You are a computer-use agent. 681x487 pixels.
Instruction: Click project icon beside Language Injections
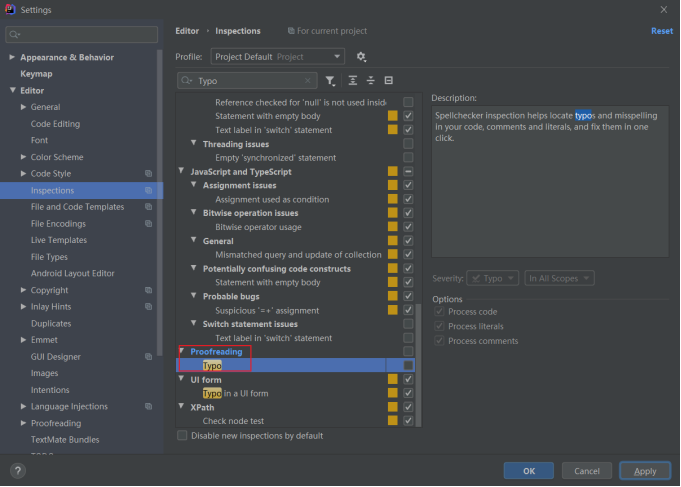pos(149,406)
